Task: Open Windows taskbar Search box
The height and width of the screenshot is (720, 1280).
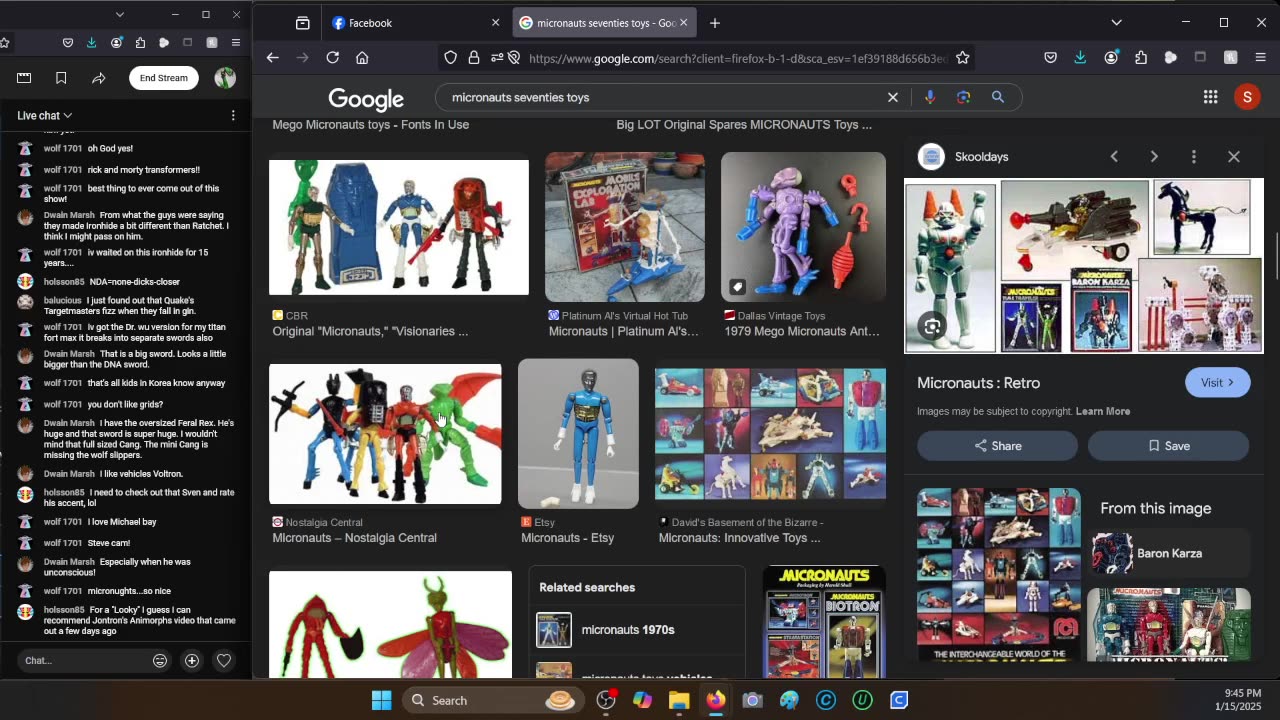Action: click(492, 700)
